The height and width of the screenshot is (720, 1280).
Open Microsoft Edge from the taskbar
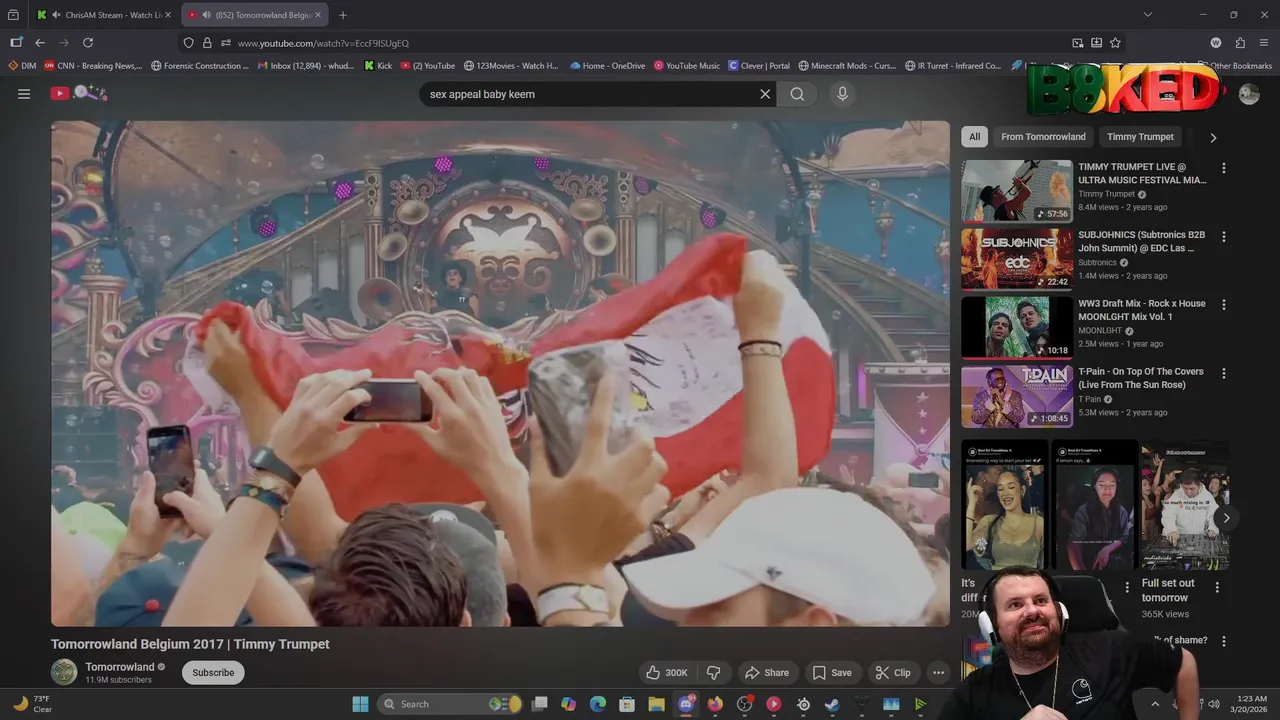coord(598,704)
